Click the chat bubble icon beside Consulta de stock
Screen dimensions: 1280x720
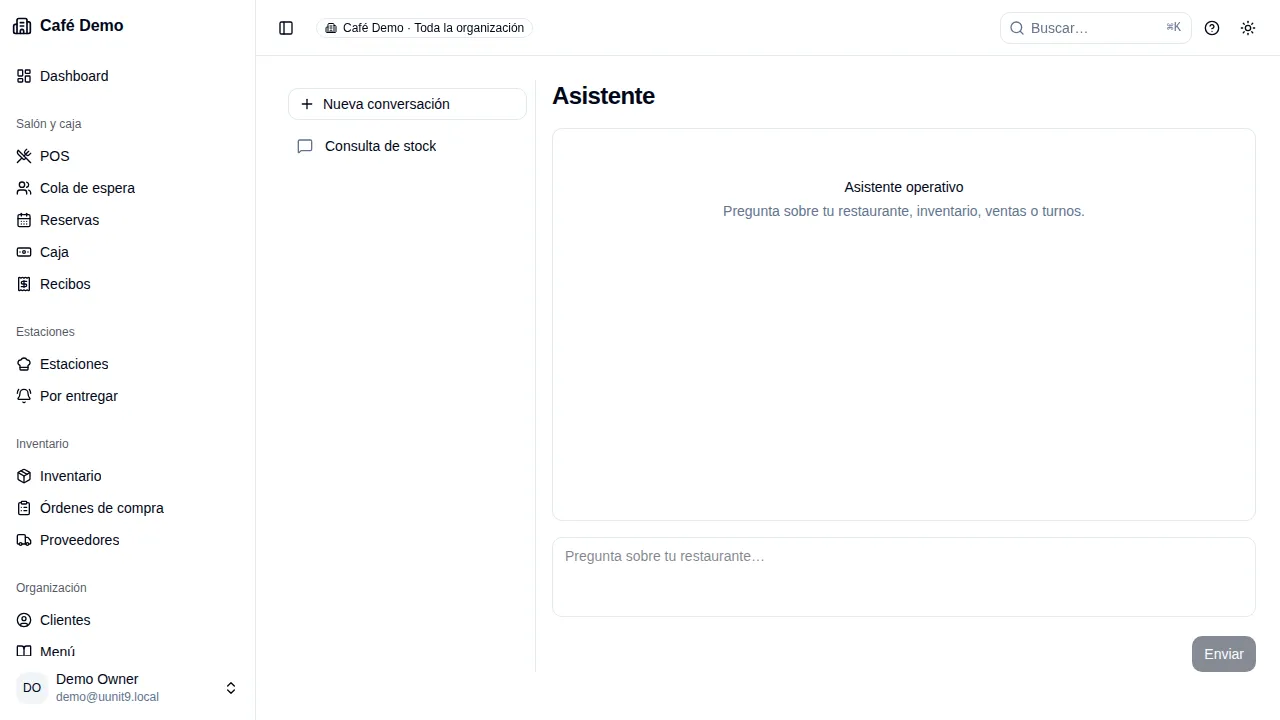305,146
